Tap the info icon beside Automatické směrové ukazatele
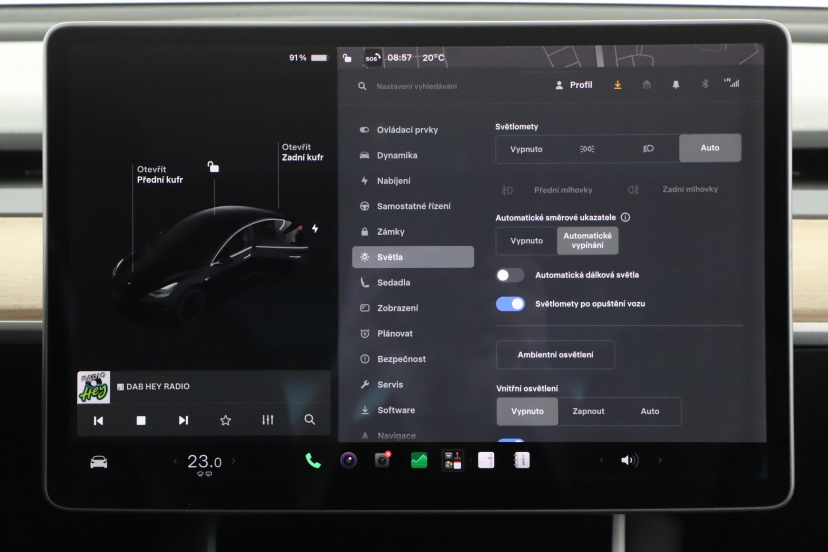The height and width of the screenshot is (552, 828). point(625,217)
